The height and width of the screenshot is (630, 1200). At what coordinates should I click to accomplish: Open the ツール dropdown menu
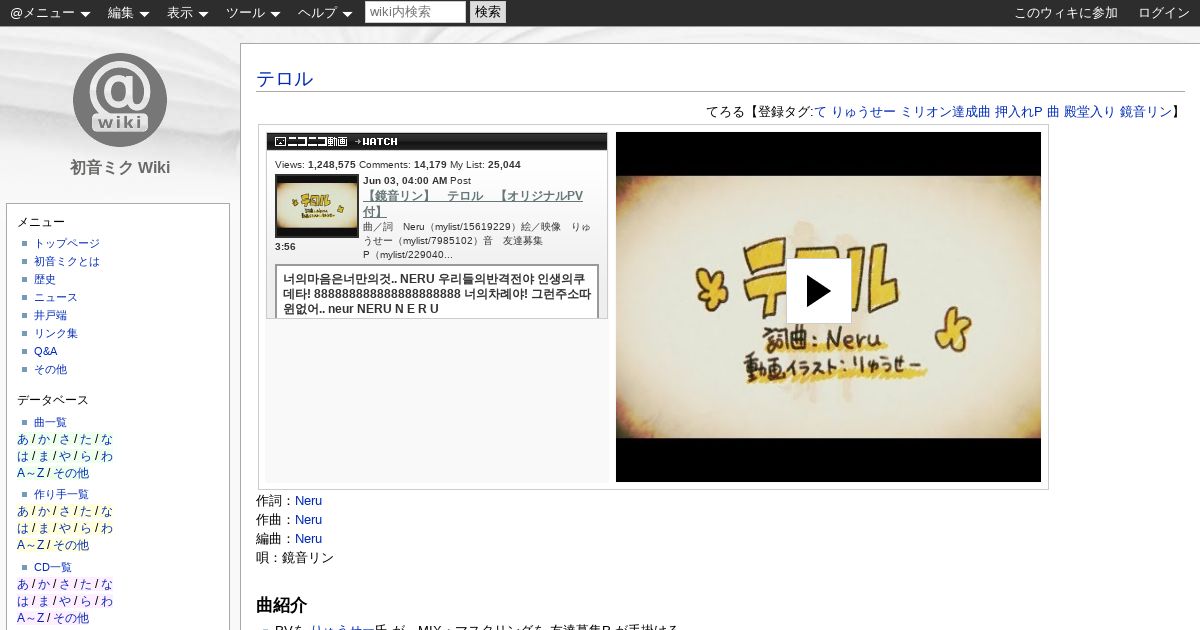[x=253, y=13]
